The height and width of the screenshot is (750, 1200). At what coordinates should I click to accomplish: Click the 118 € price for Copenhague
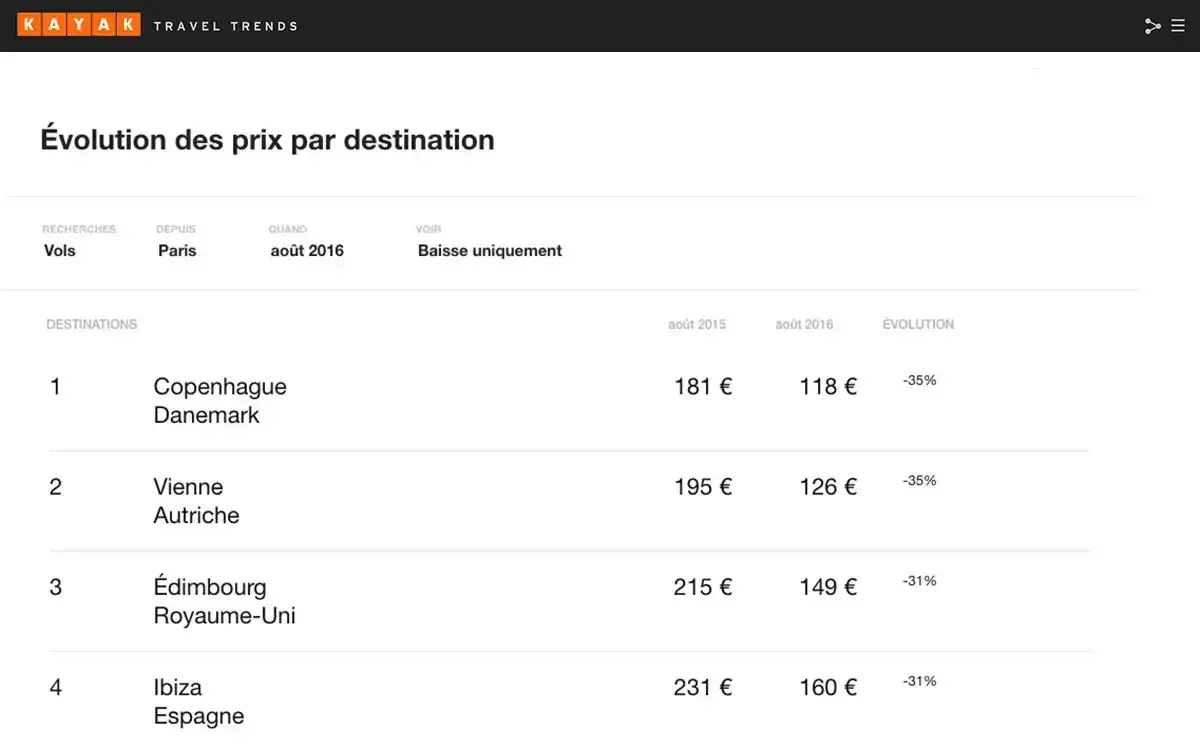coord(828,387)
